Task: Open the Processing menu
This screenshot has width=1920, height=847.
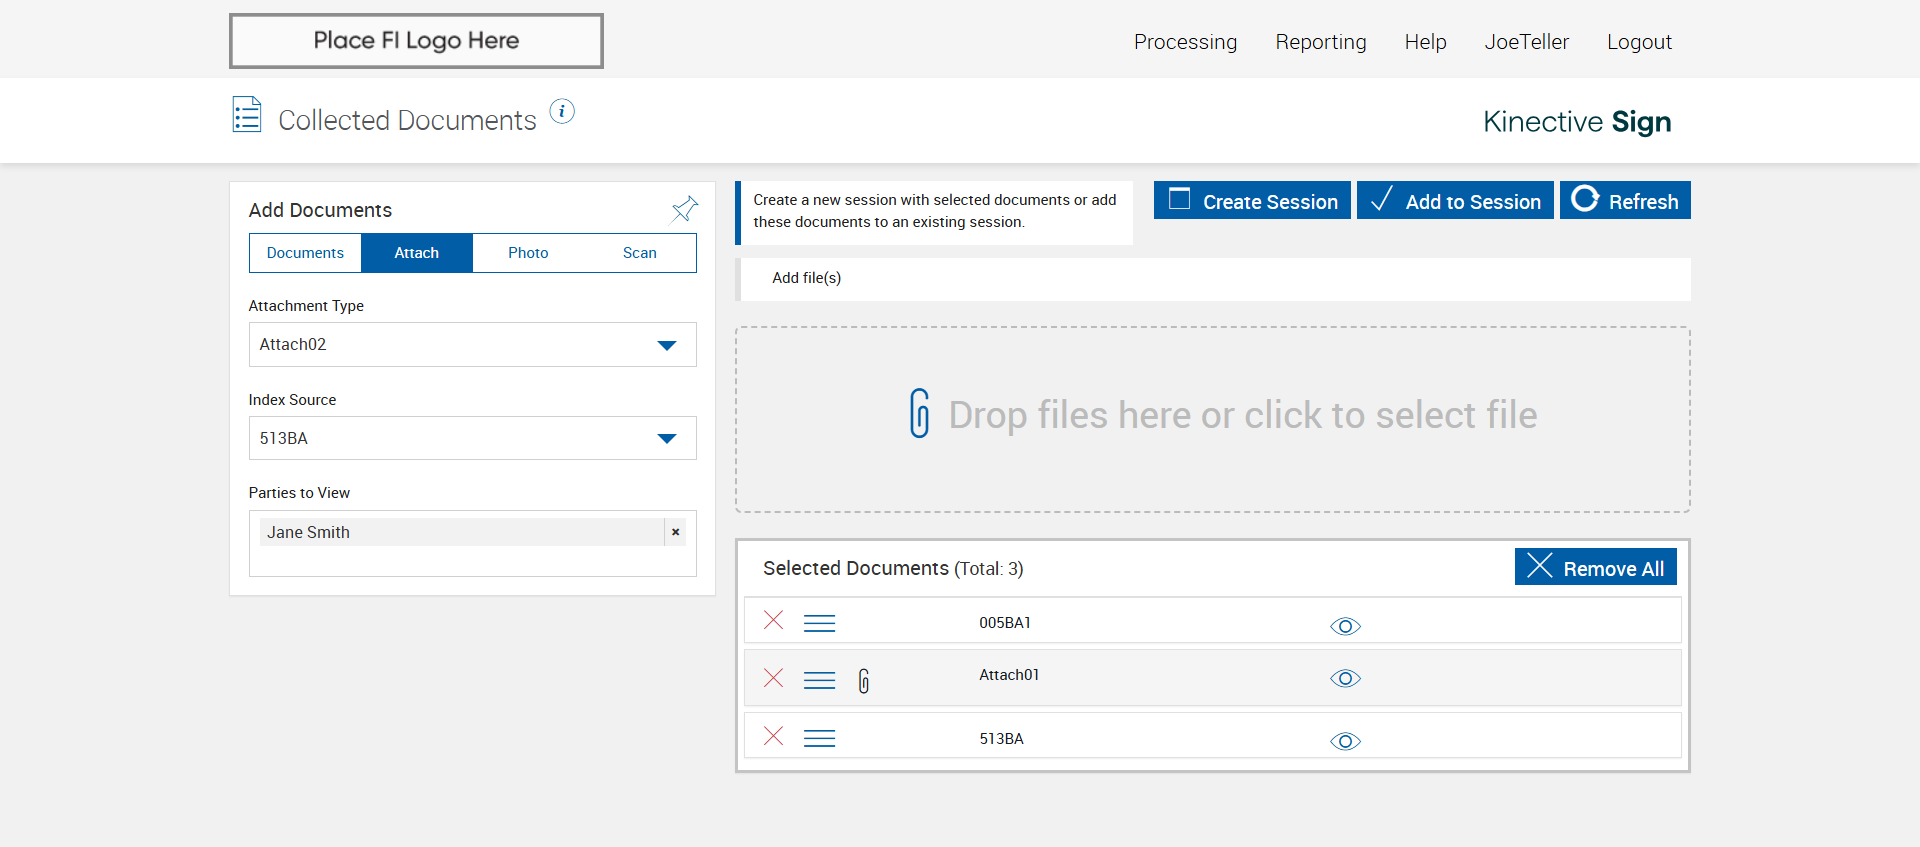Action: 1185,42
